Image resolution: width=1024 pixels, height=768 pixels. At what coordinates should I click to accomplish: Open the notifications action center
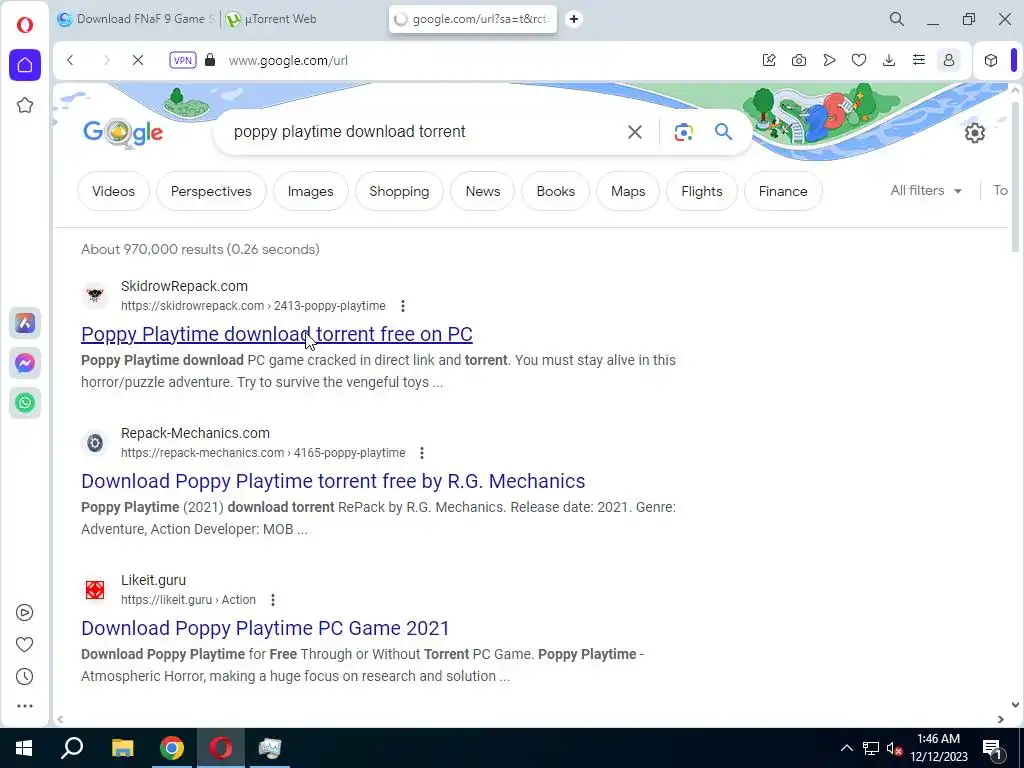tap(993, 748)
